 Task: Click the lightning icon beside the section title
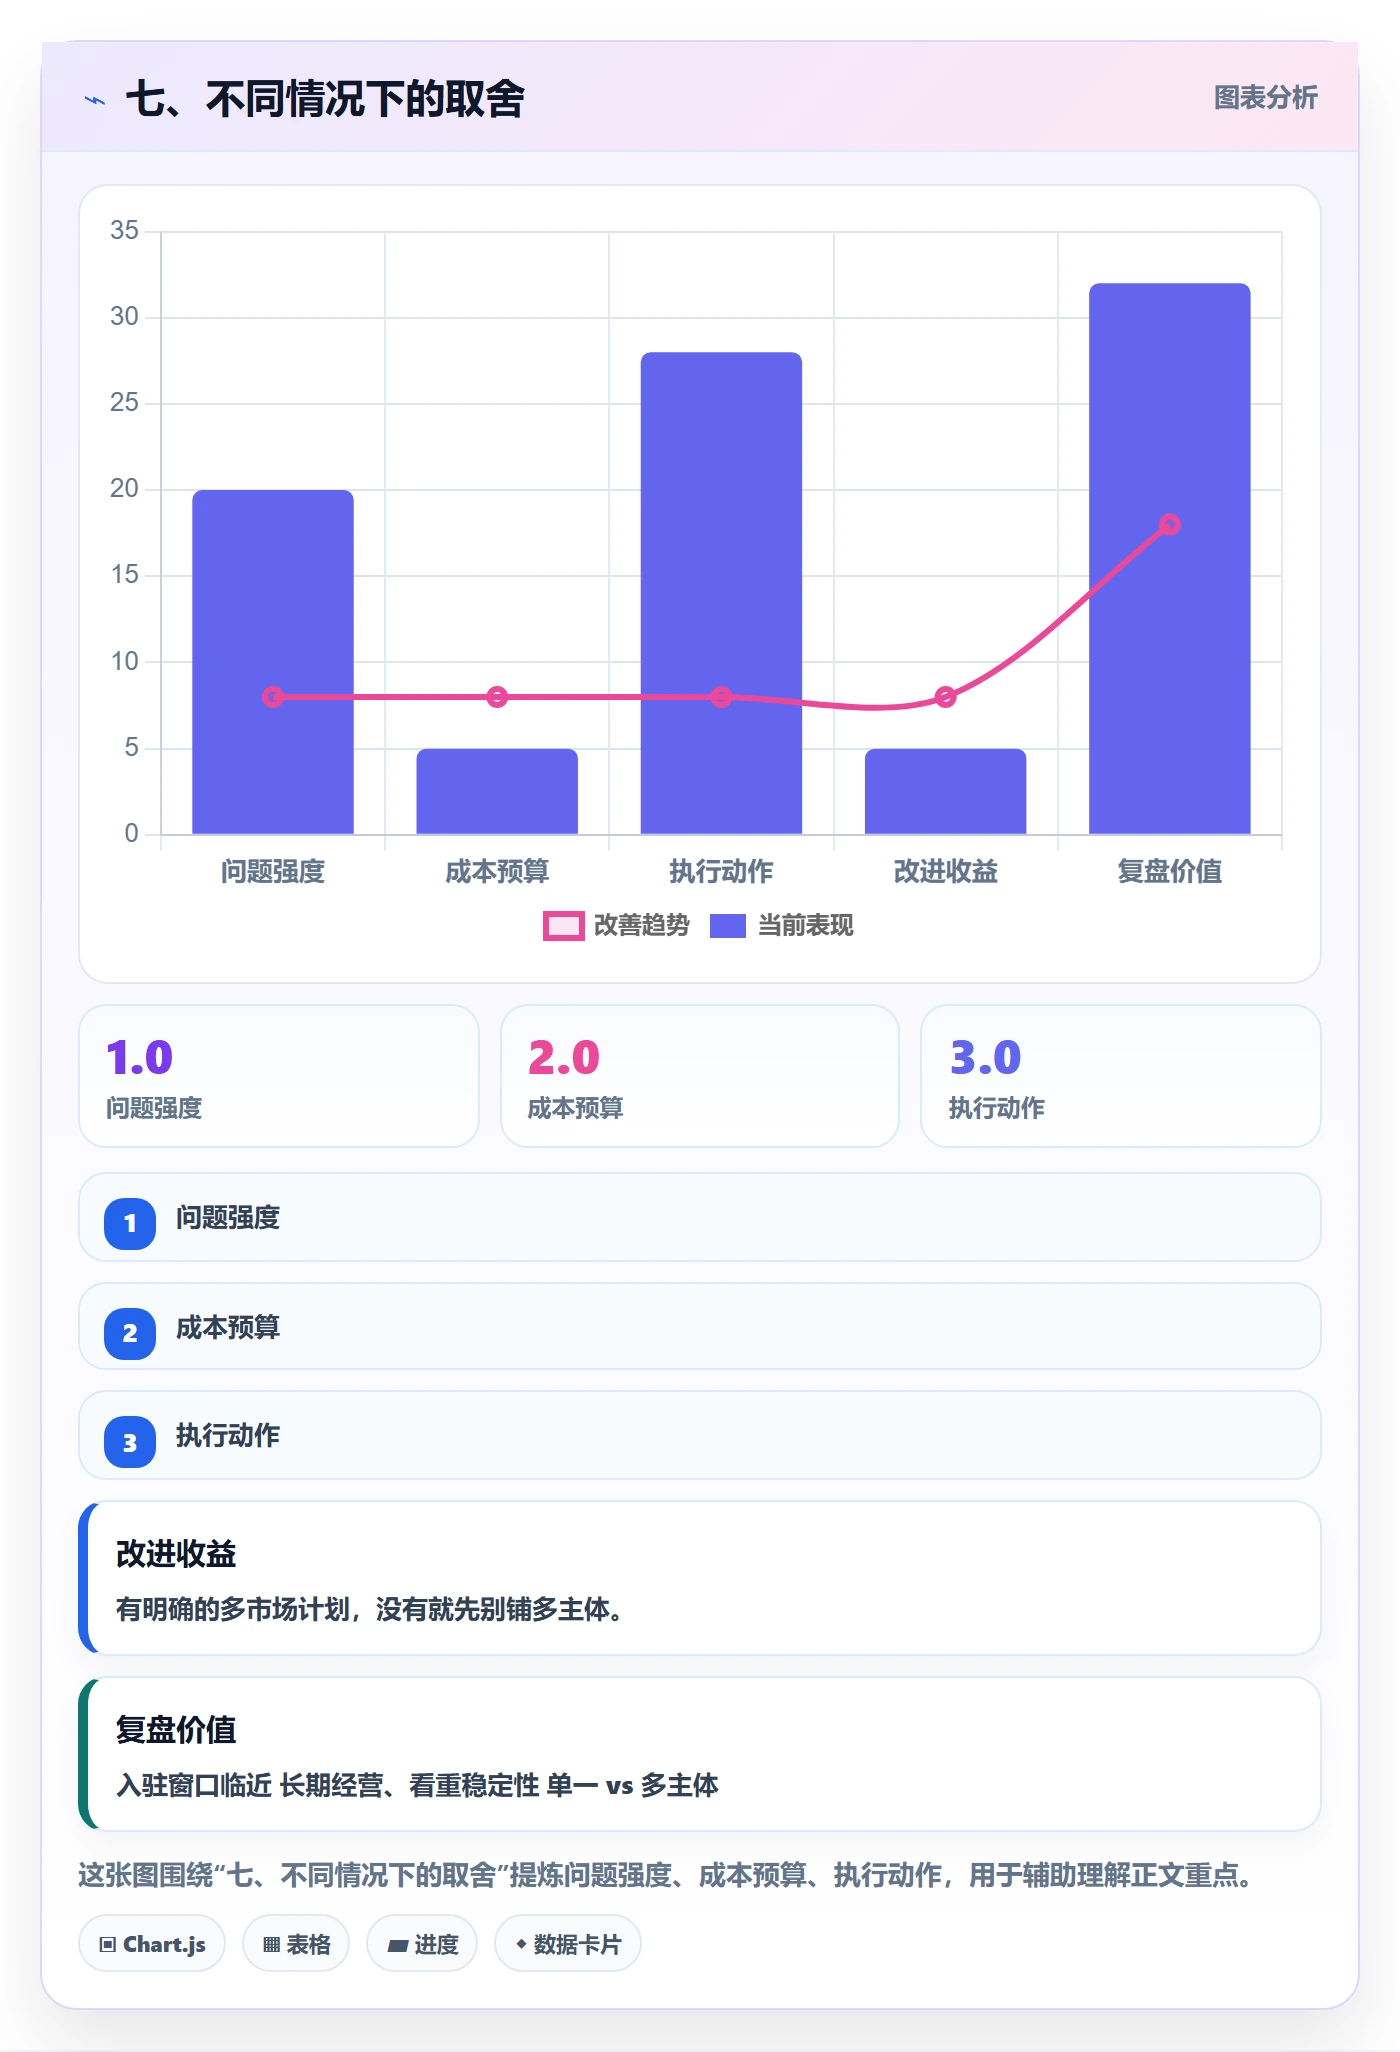click(x=95, y=100)
